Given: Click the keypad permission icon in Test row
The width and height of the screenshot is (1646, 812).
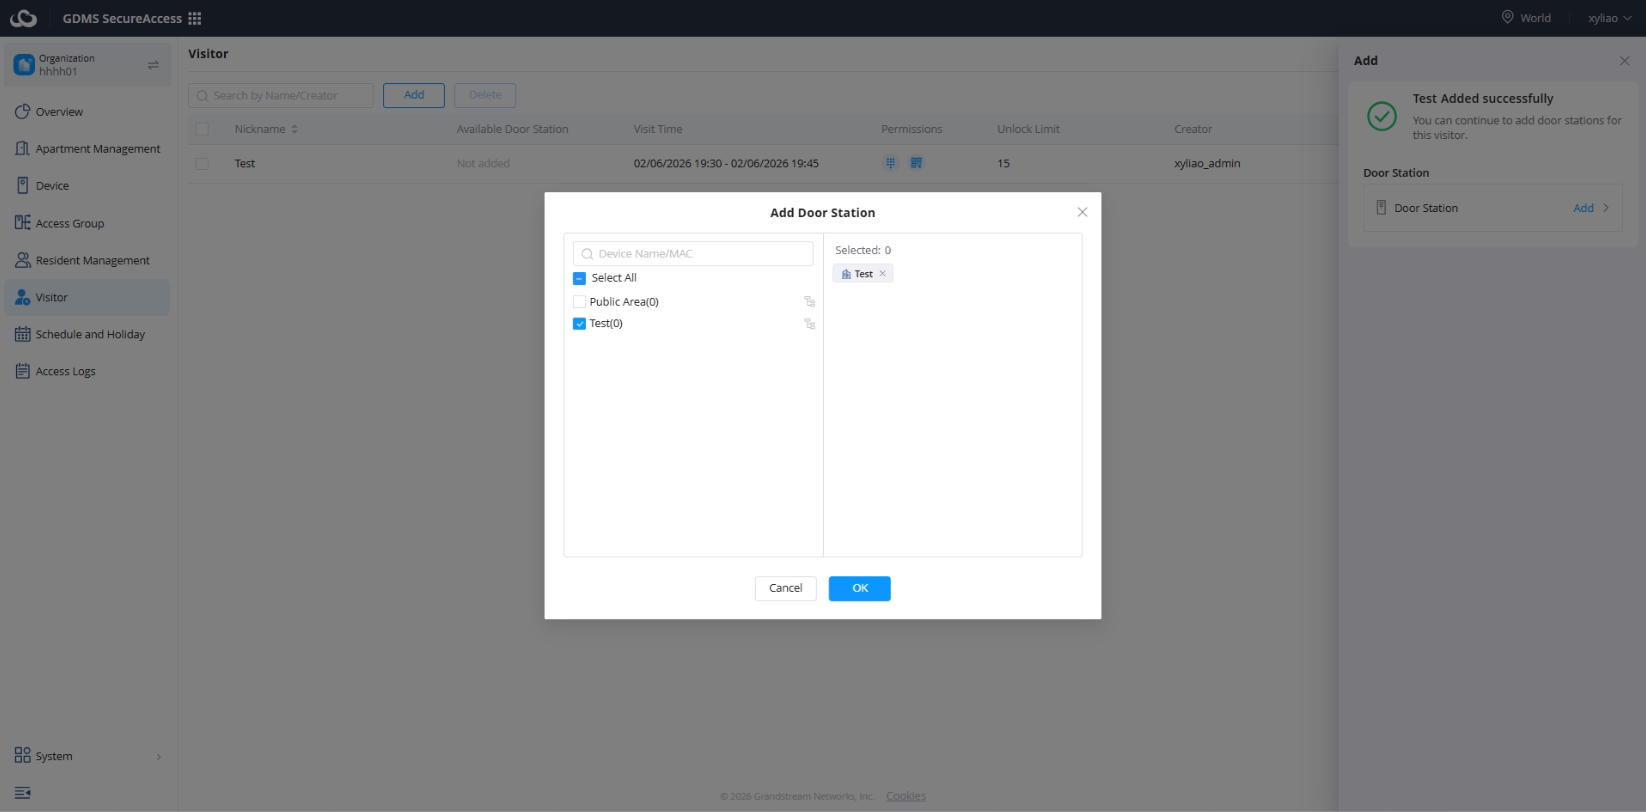Looking at the screenshot, I should pyautogui.click(x=890, y=163).
